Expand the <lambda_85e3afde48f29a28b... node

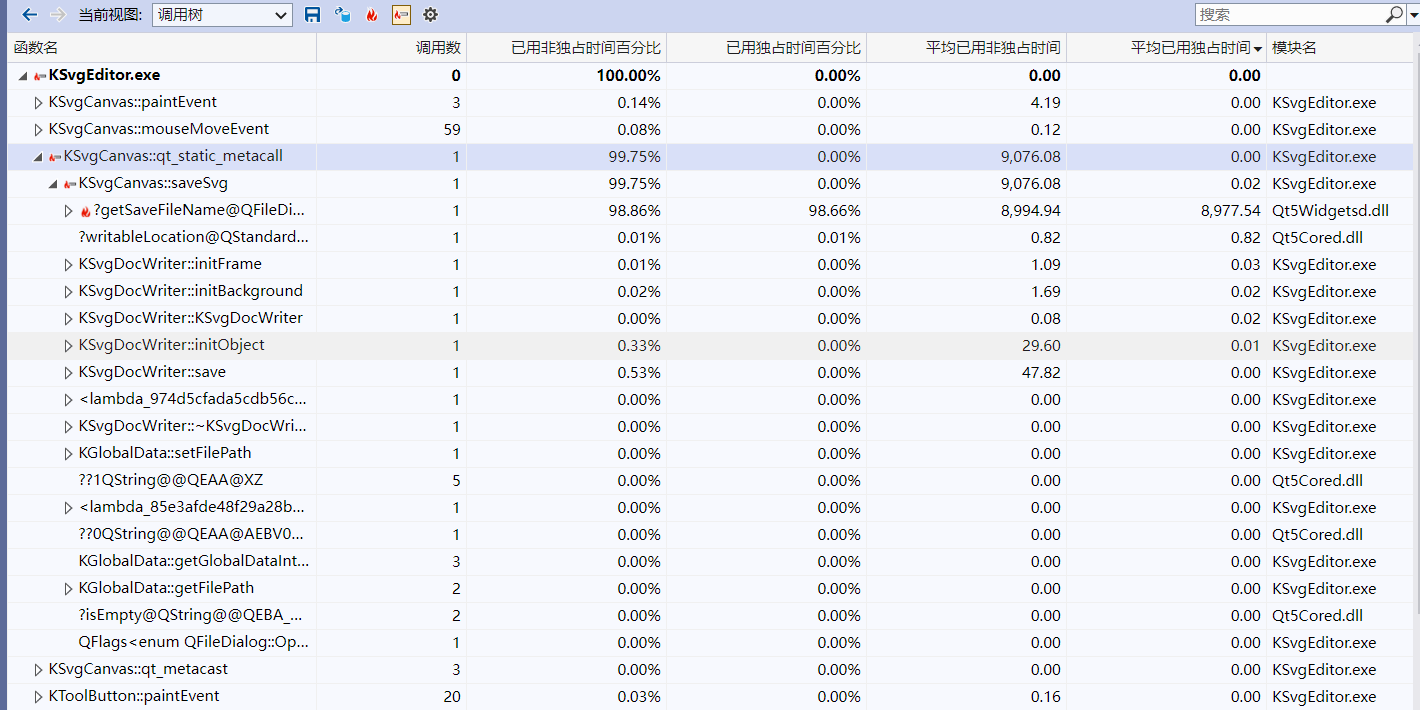pos(68,508)
